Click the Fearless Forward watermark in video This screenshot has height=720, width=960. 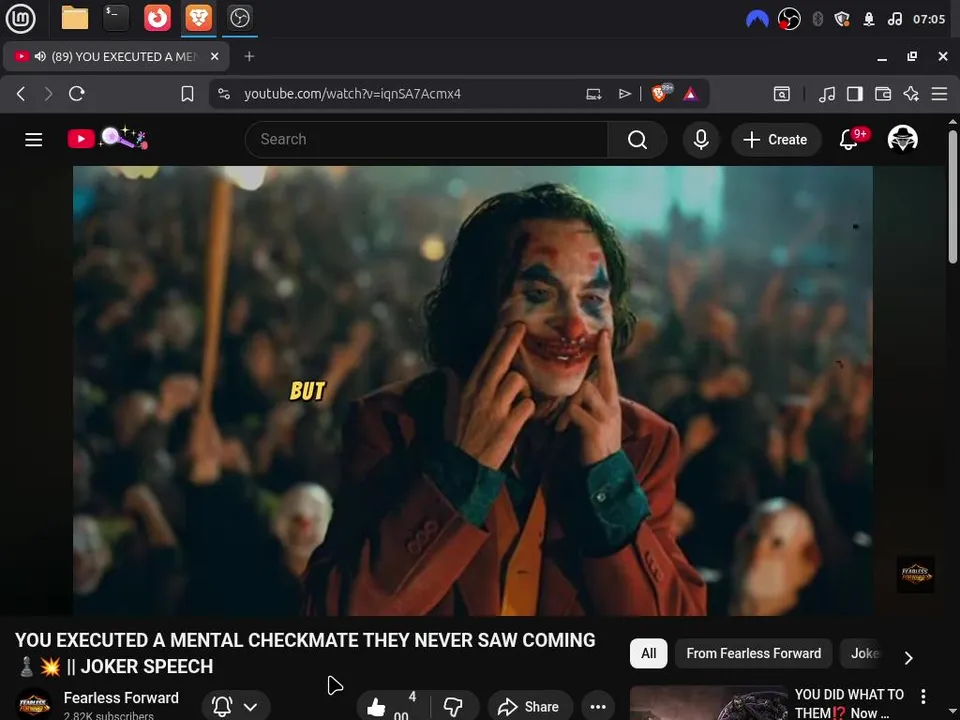tap(915, 574)
